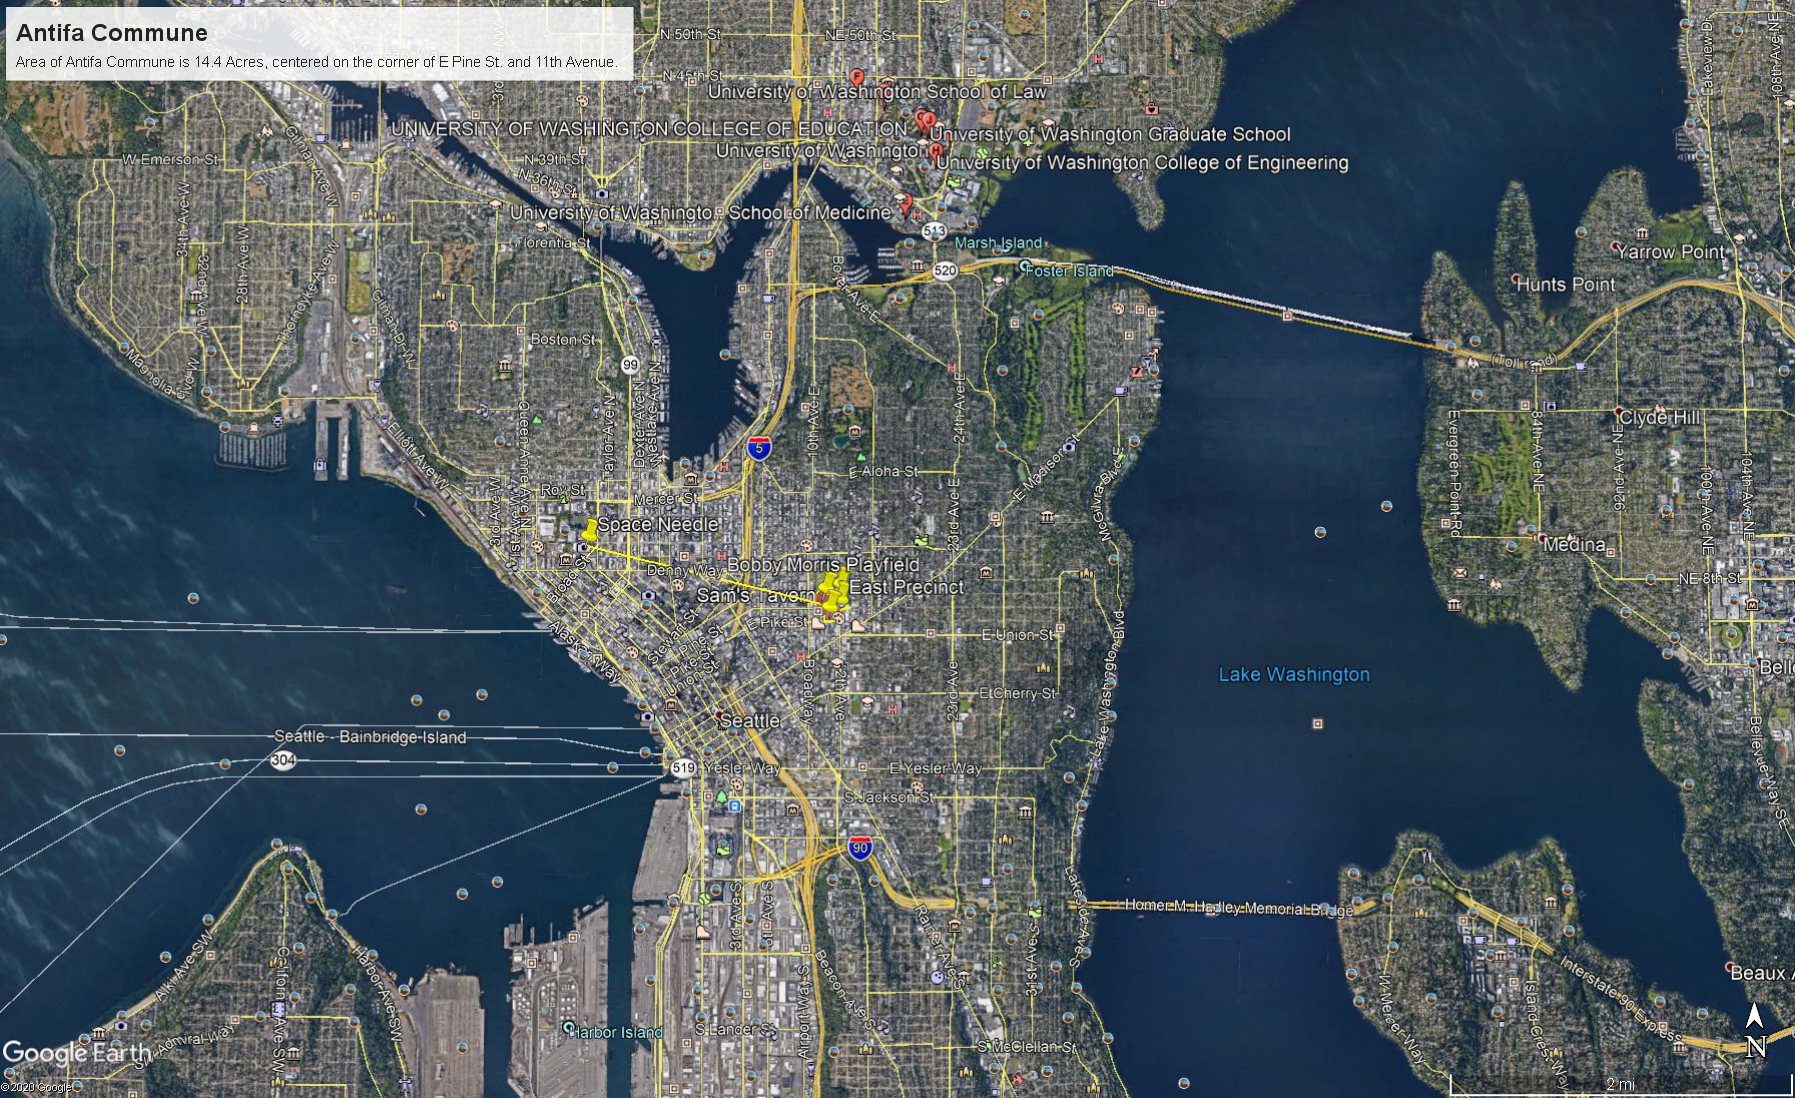Click the Boston St label

pyautogui.click(x=562, y=340)
